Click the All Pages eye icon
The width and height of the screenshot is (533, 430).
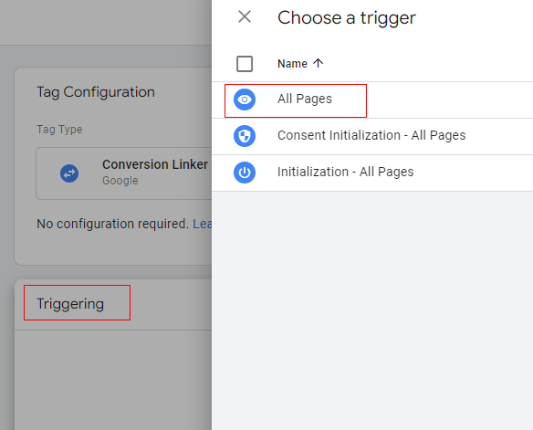point(244,100)
